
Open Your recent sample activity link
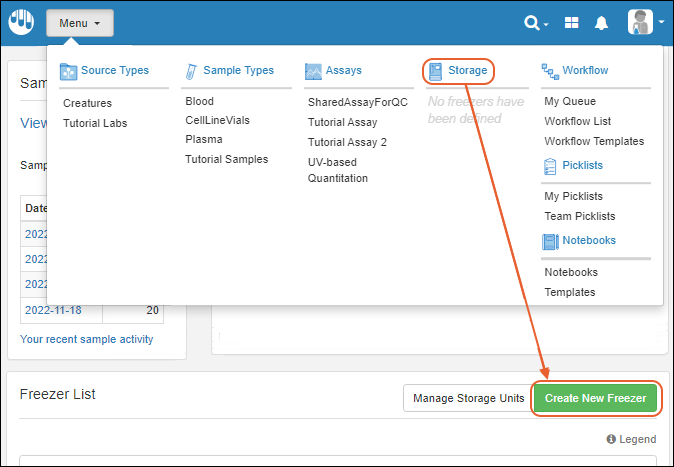tap(87, 339)
